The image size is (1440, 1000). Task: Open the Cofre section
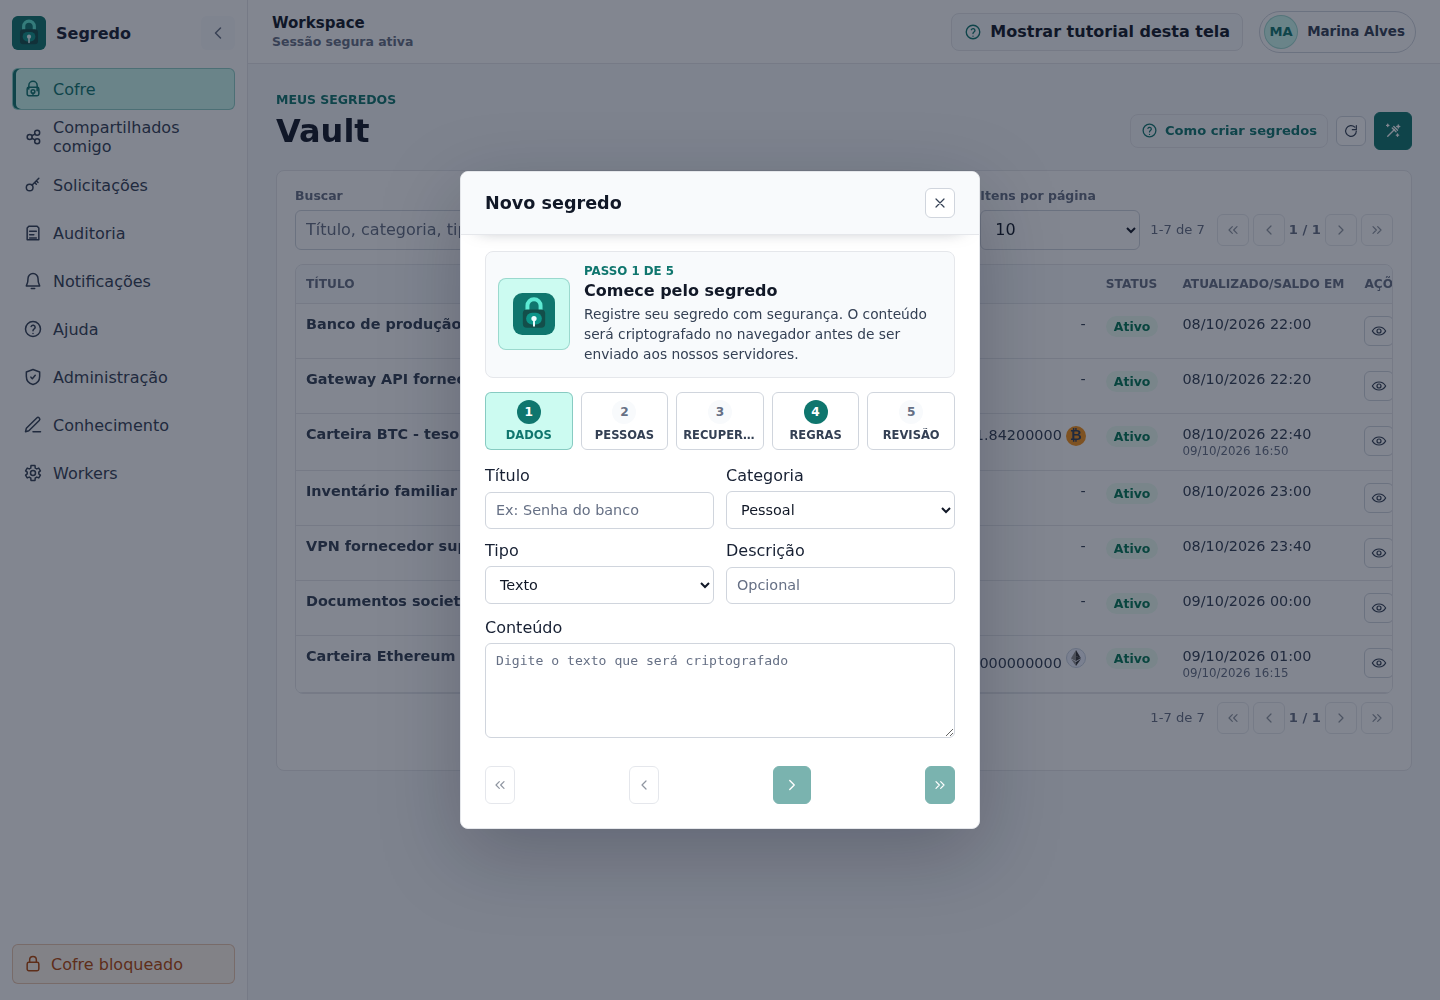coord(124,89)
